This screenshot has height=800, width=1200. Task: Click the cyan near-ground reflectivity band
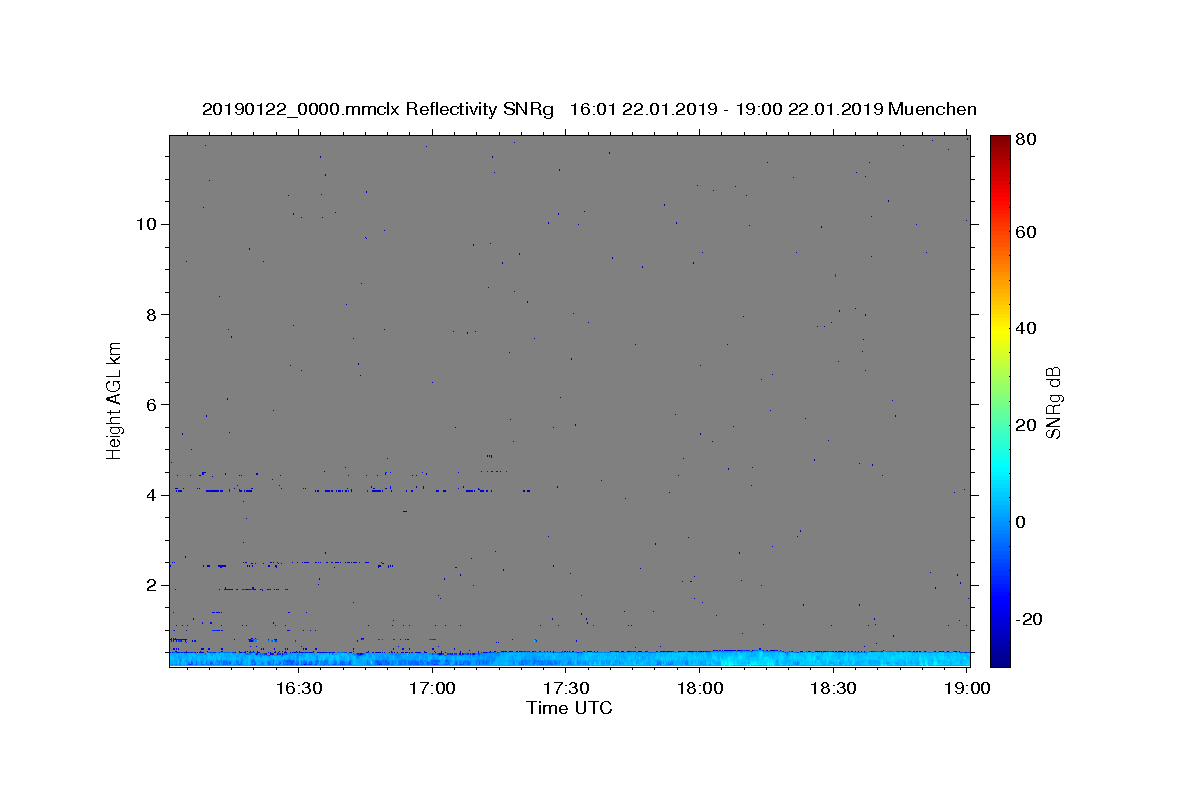569,659
